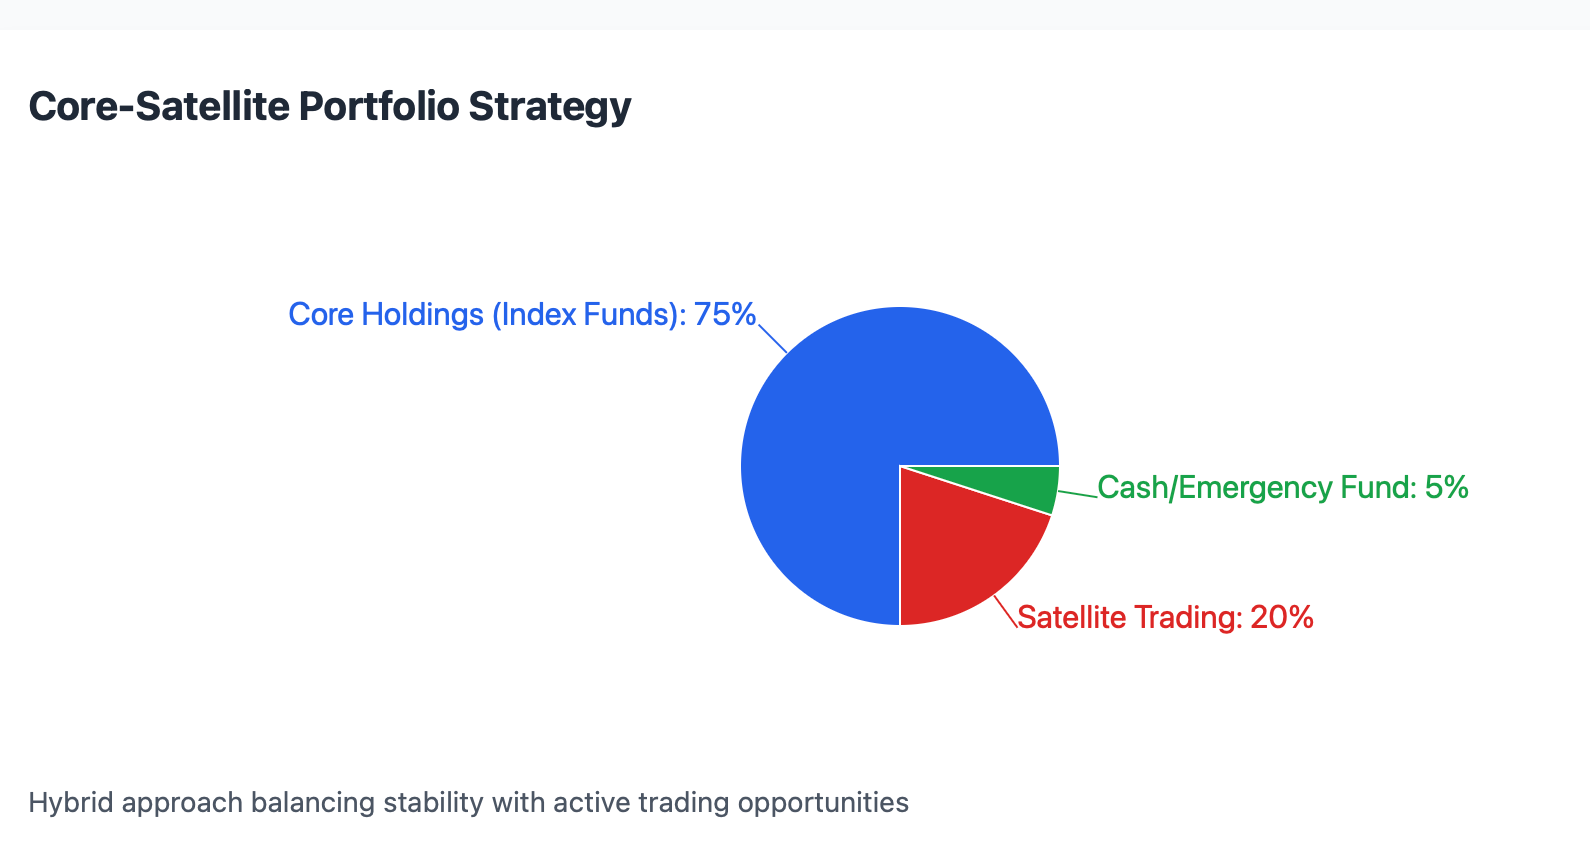Click the "Core Holdings (Index Funds): 75%" label
Viewport: 1590px width, 841px height.
pyautogui.click(x=522, y=314)
